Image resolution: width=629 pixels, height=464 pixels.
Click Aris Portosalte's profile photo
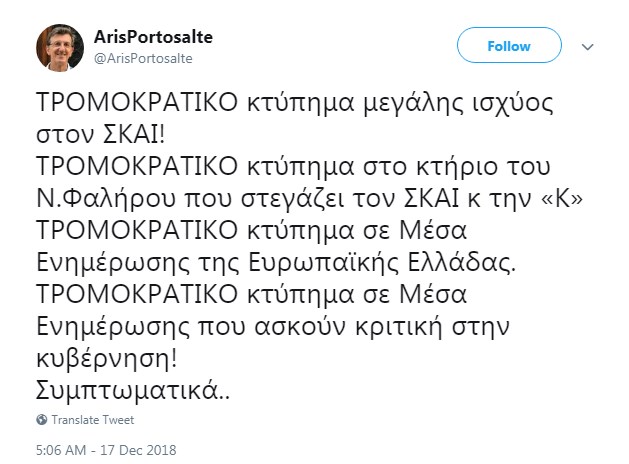point(60,47)
